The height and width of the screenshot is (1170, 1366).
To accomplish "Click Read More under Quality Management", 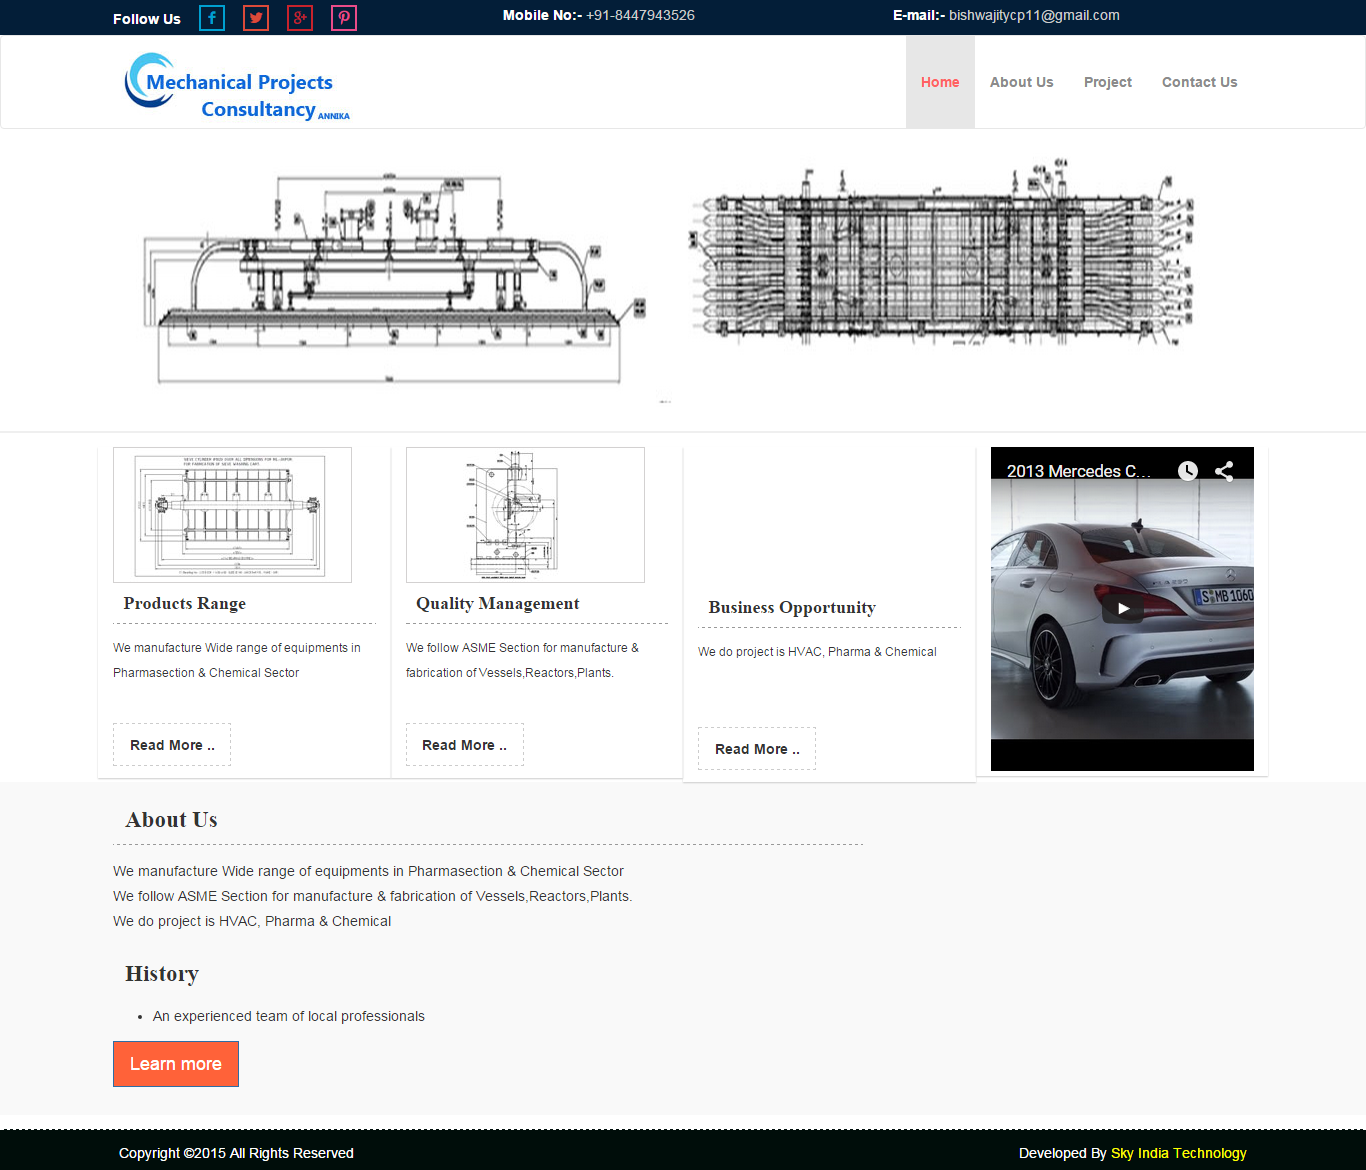I will point(464,745).
